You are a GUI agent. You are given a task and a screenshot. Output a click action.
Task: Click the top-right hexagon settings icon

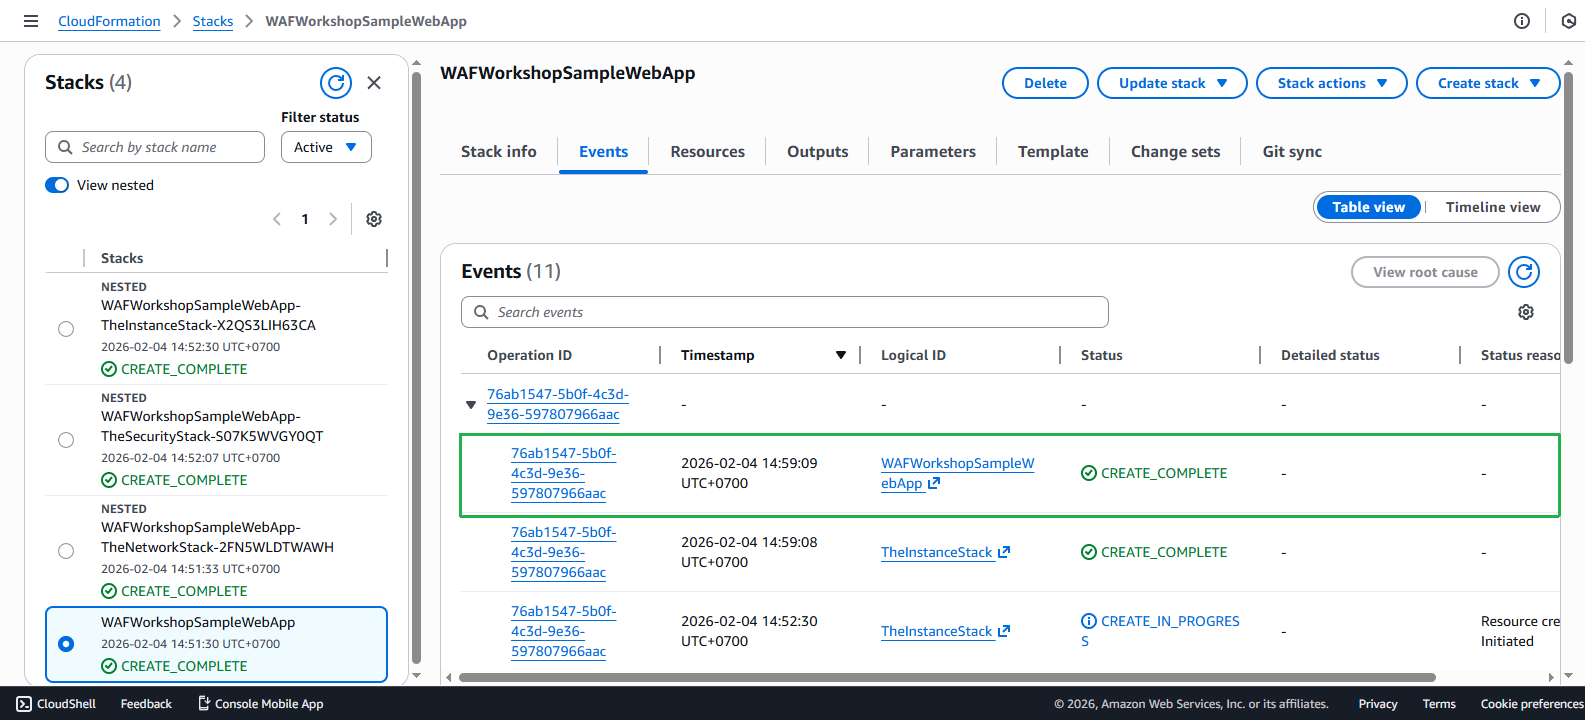[x=1568, y=21]
